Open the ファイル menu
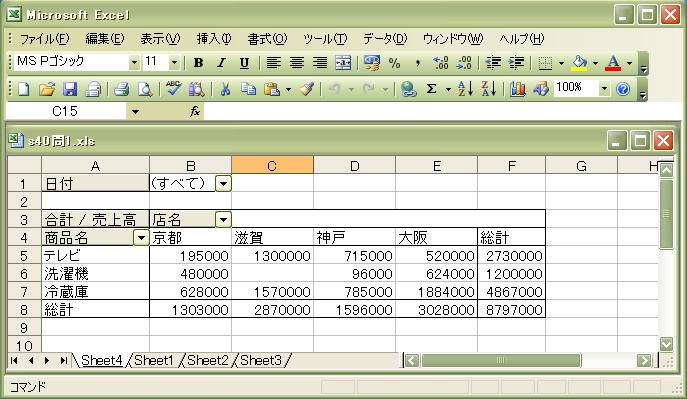 (44, 39)
